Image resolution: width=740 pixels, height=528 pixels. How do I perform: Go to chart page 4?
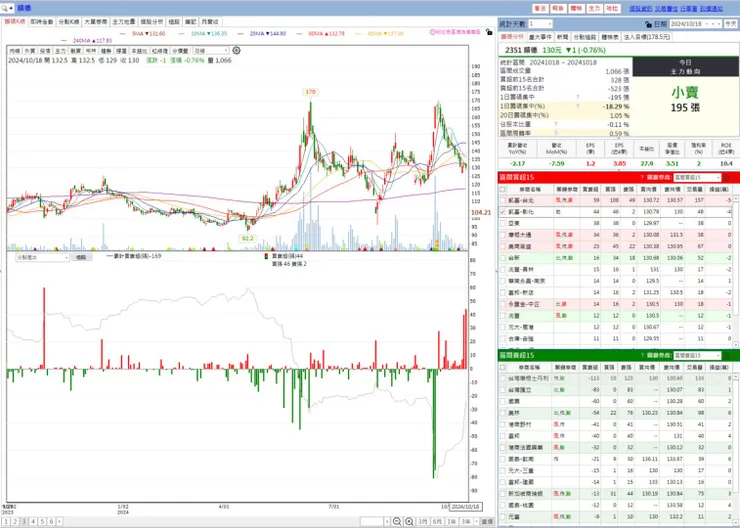click(33, 521)
